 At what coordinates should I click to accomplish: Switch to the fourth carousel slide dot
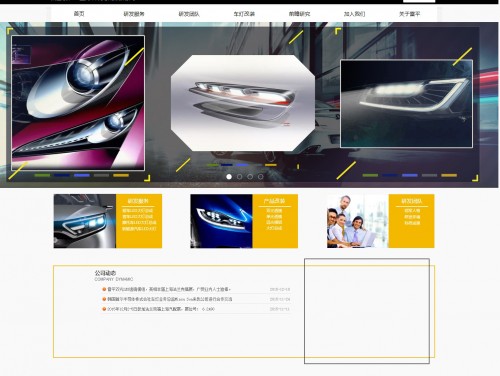[260, 177]
